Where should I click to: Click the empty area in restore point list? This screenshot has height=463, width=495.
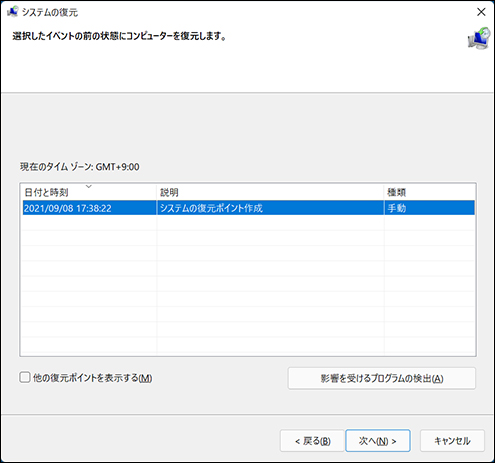point(248,285)
